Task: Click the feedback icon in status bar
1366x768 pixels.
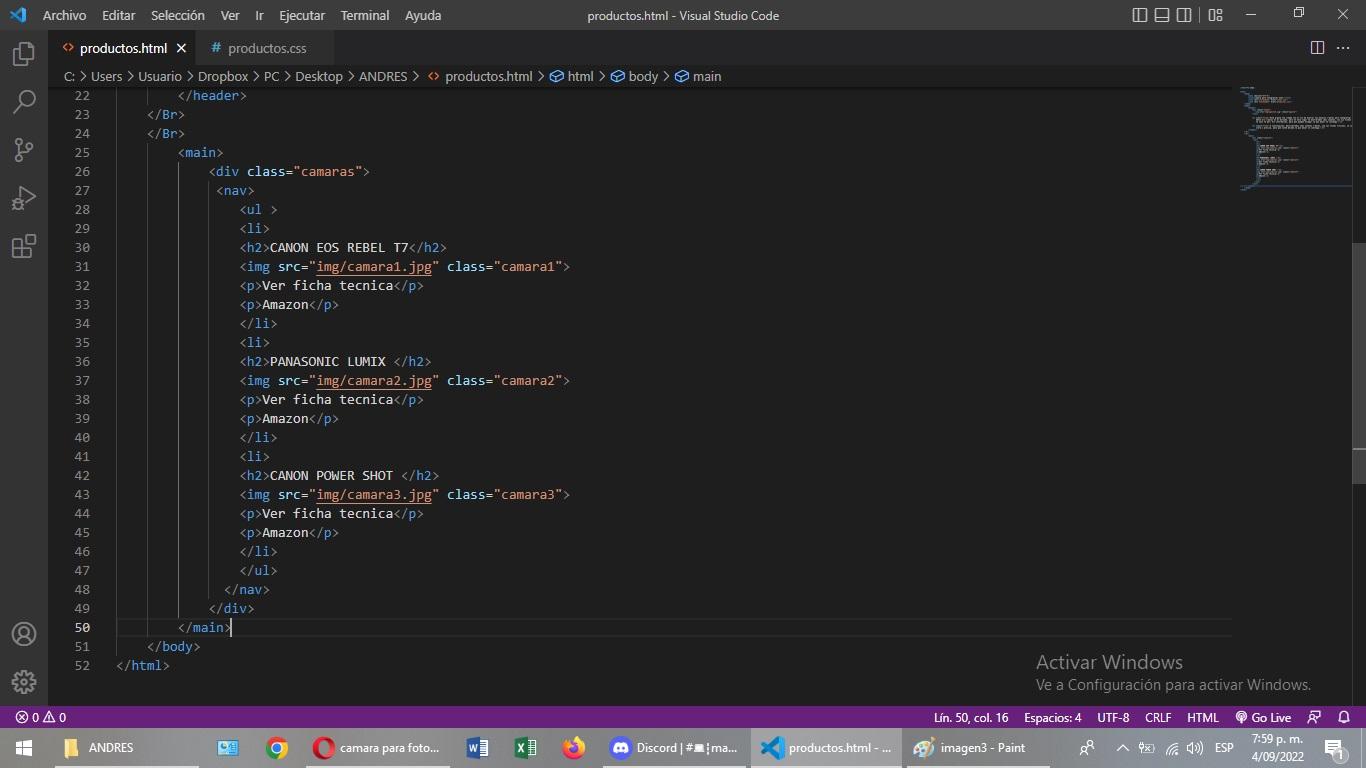Action: (x=1315, y=717)
